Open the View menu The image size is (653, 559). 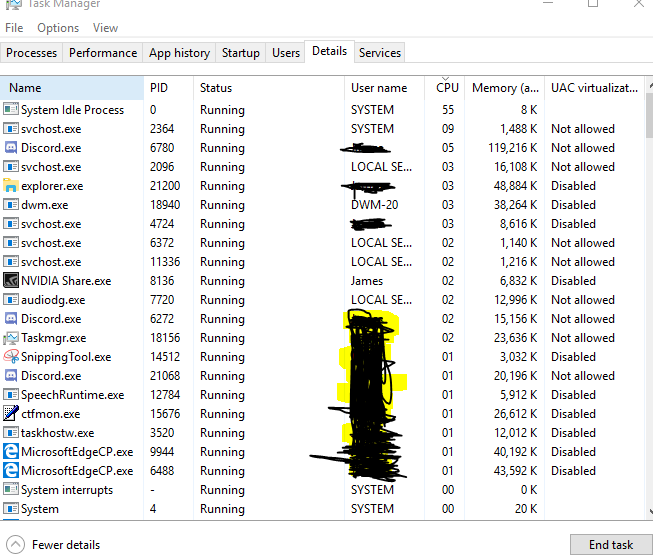[x=105, y=28]
